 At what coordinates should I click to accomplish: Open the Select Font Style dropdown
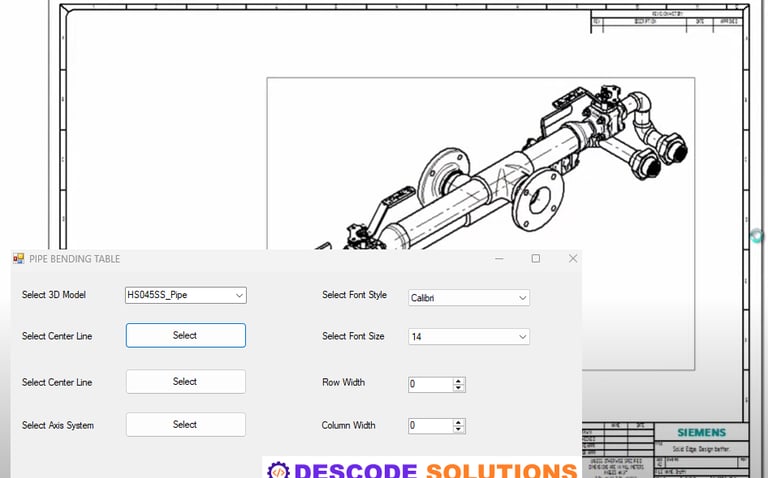click(469, 298)
